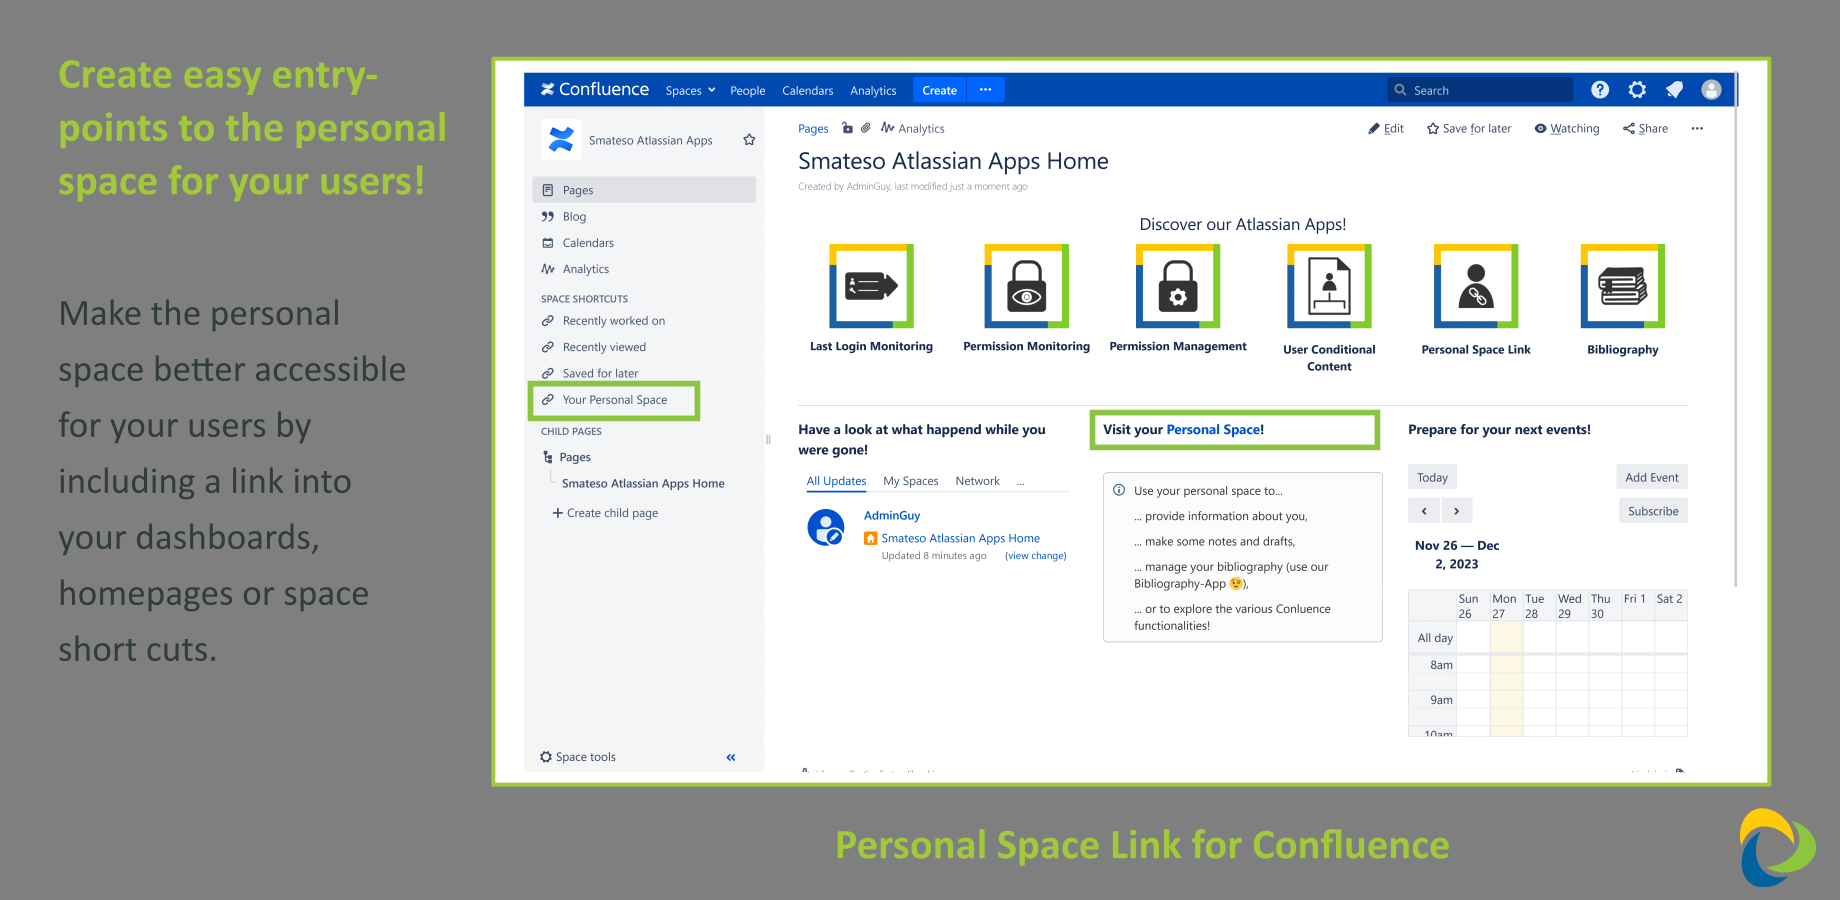Click the User Conditional Content app icon
1840x900 pixels.
point(1329,286)
